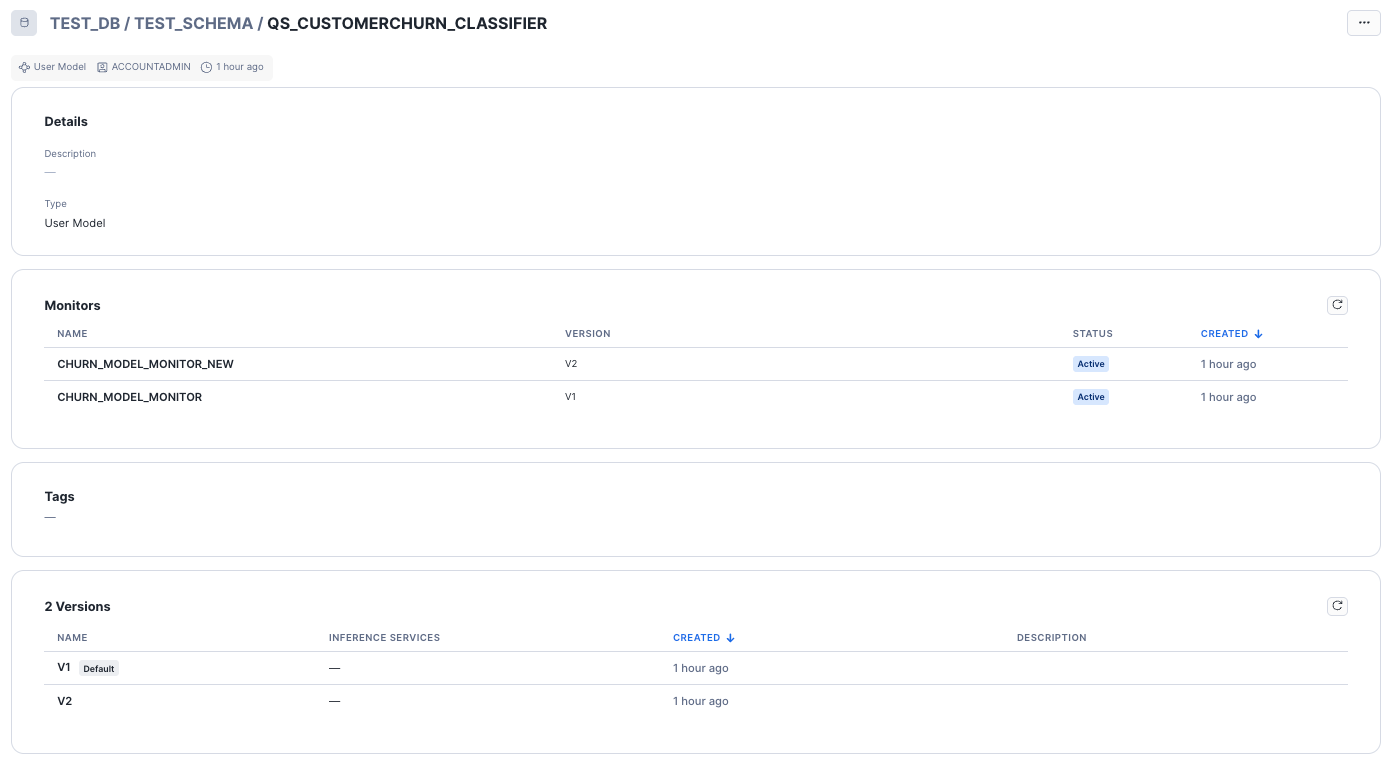Click the User Model type value
The height and width of the screenshot is (760, 1398).
pyautogui.click(x=75, y=223)
